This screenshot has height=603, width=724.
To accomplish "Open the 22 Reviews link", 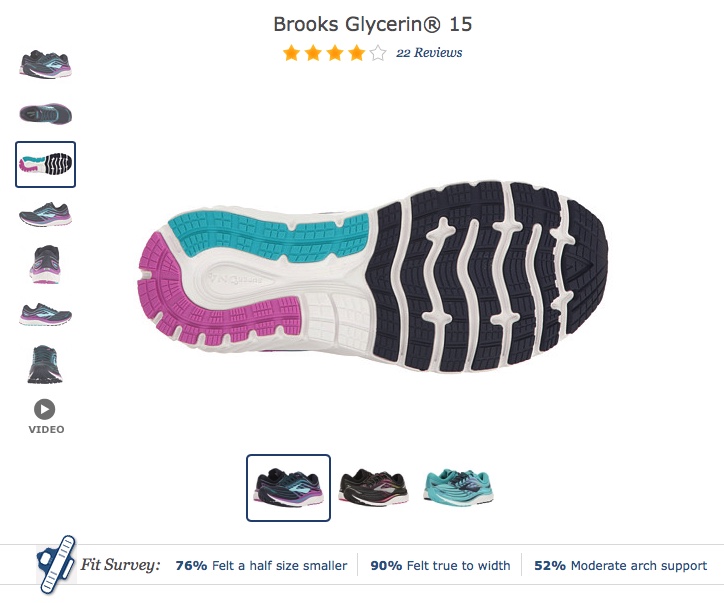I will 429,53.
